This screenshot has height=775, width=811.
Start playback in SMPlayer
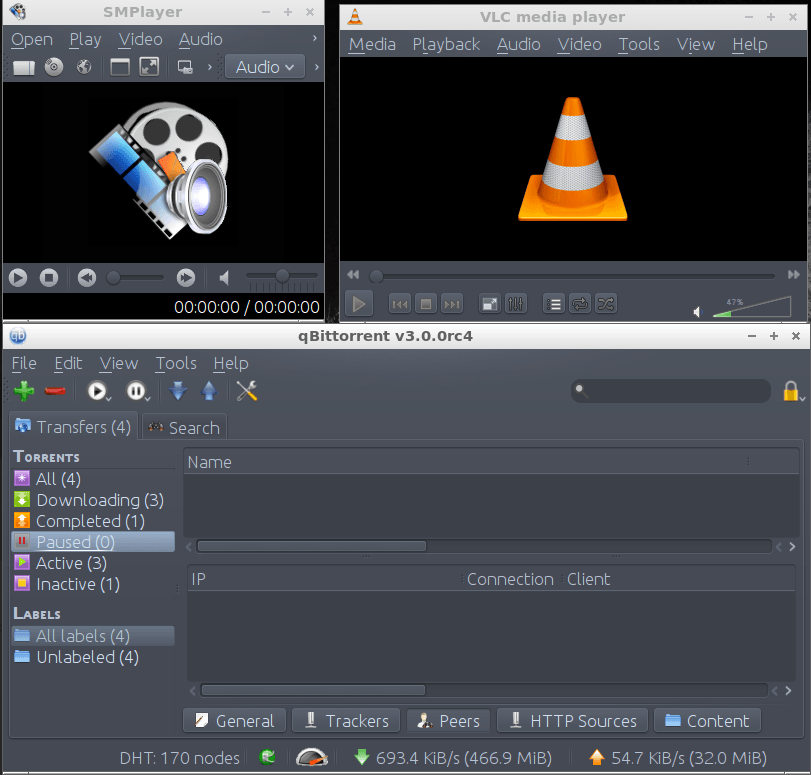[x=18, y=278]
